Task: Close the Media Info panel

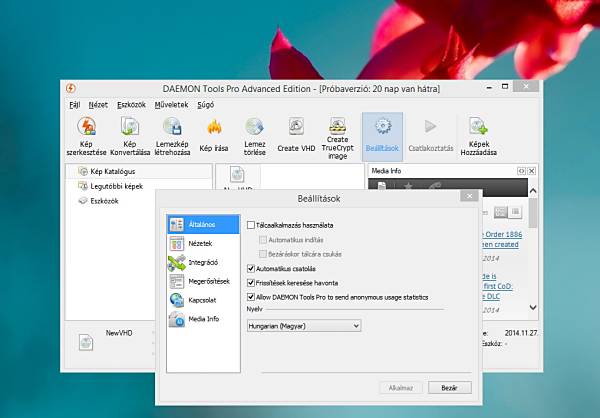Action: (x=532, y=171)
